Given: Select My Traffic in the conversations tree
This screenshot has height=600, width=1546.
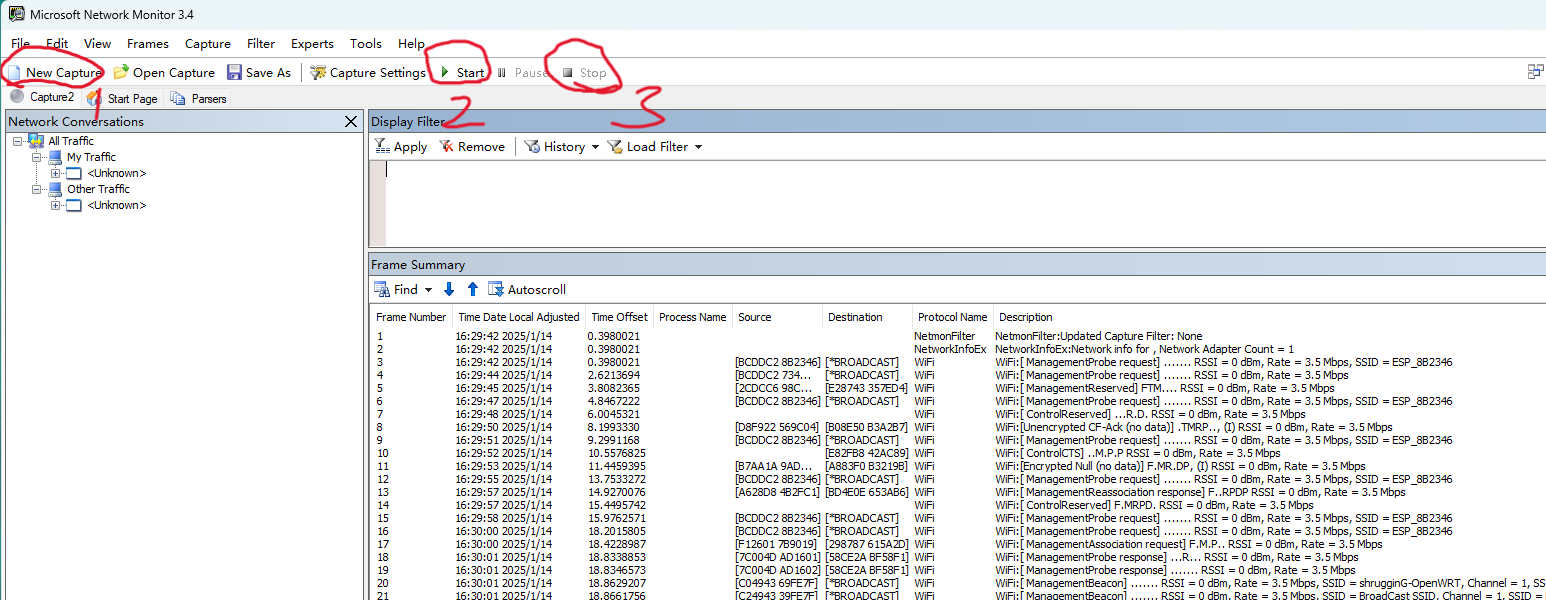Looking at the screenshot, I should click(91, 157).
